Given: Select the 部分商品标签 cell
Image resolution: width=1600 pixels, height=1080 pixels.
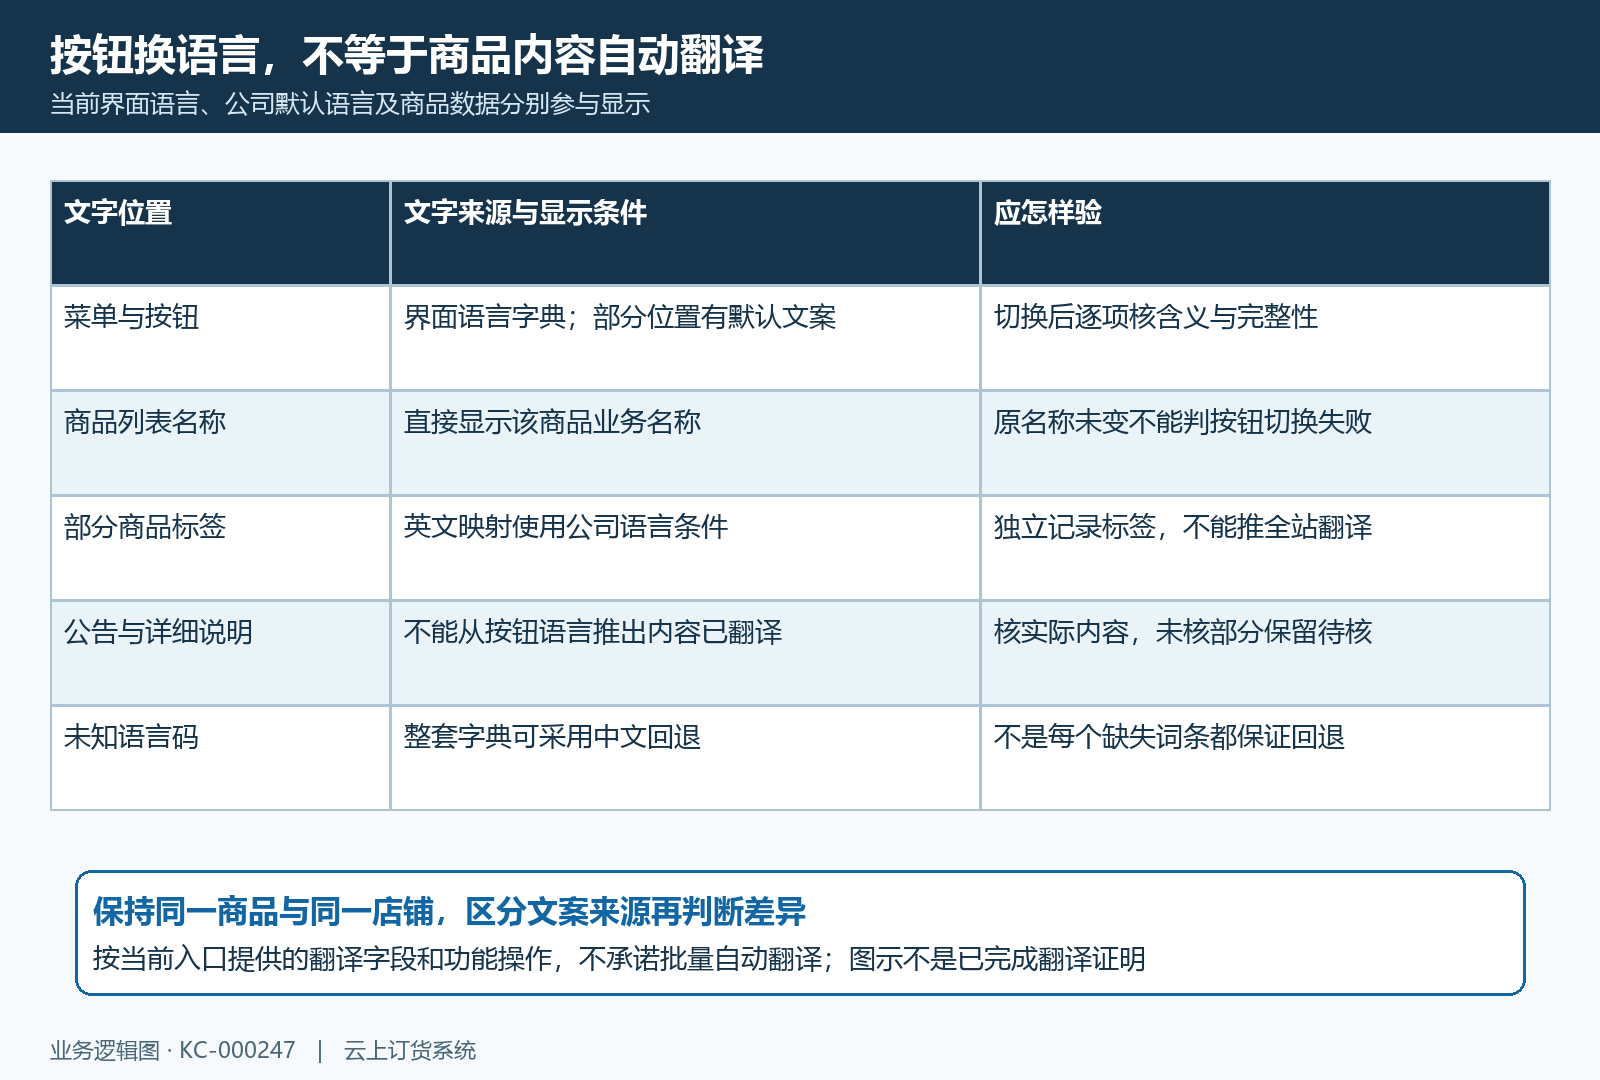Looking at the screenshot, I should [220, 548].
